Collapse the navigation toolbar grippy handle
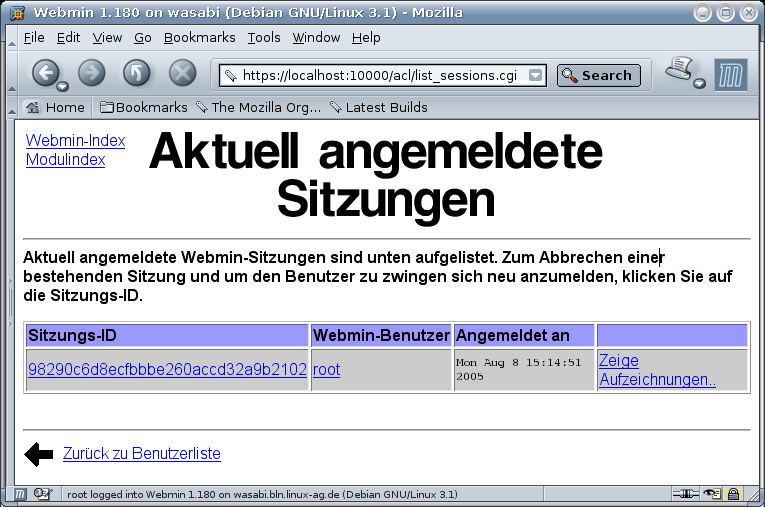 (12, 73)
